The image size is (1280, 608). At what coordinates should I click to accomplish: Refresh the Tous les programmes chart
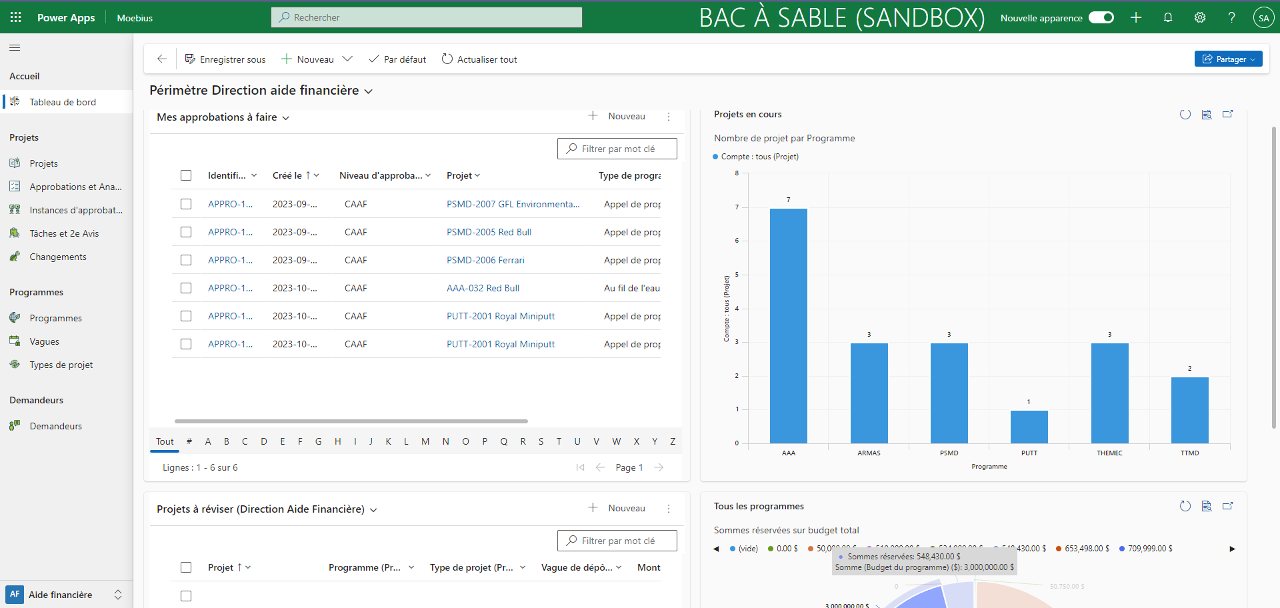[x=1185, y=506]
